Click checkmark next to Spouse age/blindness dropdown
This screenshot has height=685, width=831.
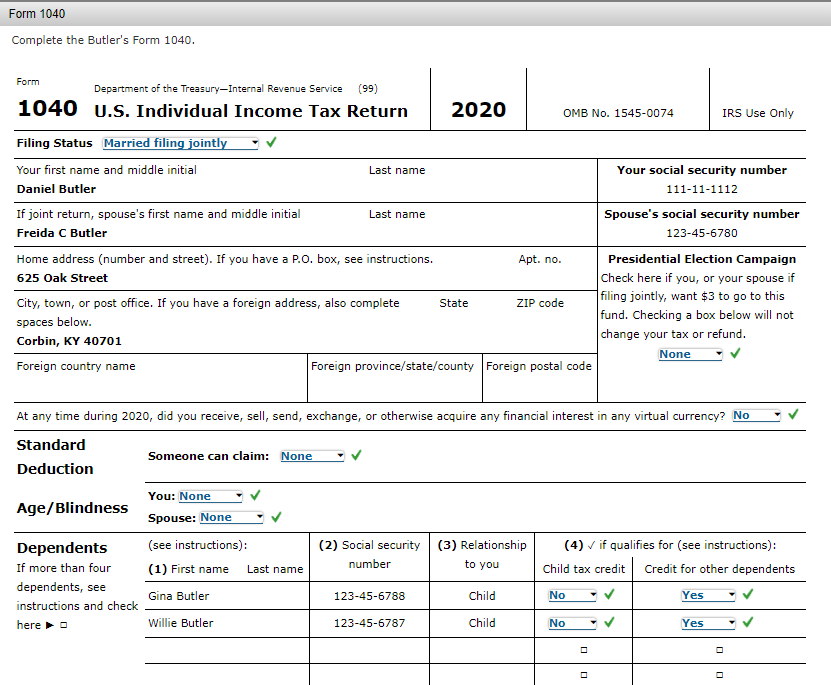click(x=277, y=517)
